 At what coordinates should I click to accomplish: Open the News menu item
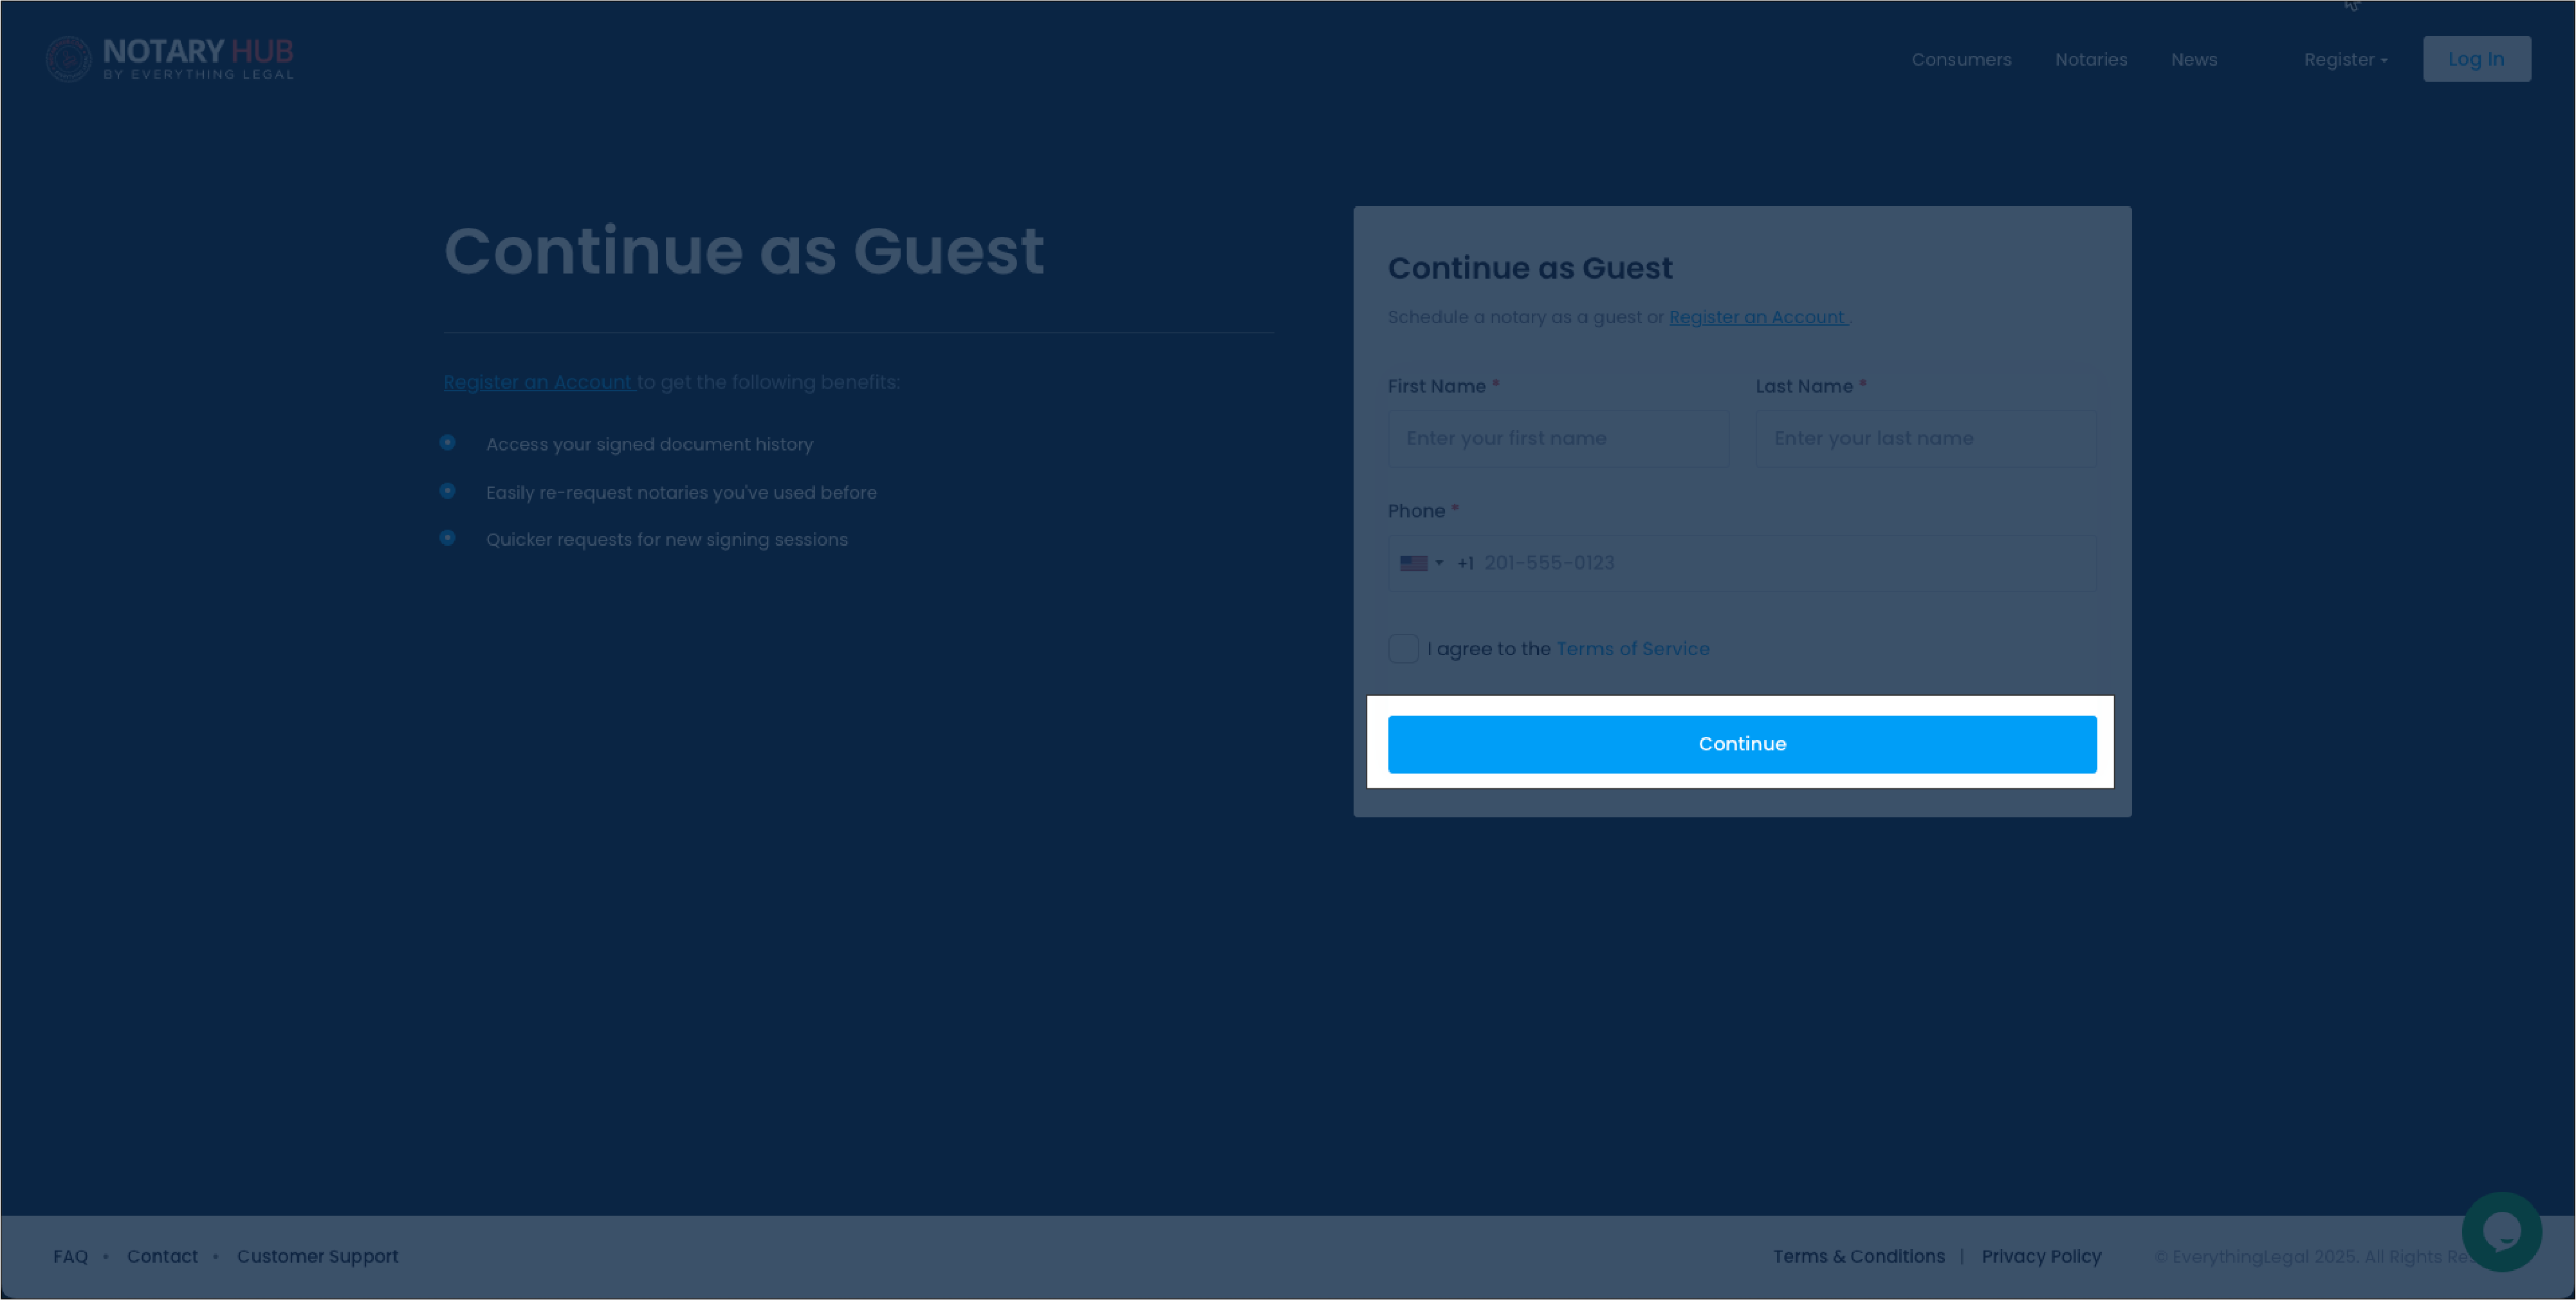2194,60
